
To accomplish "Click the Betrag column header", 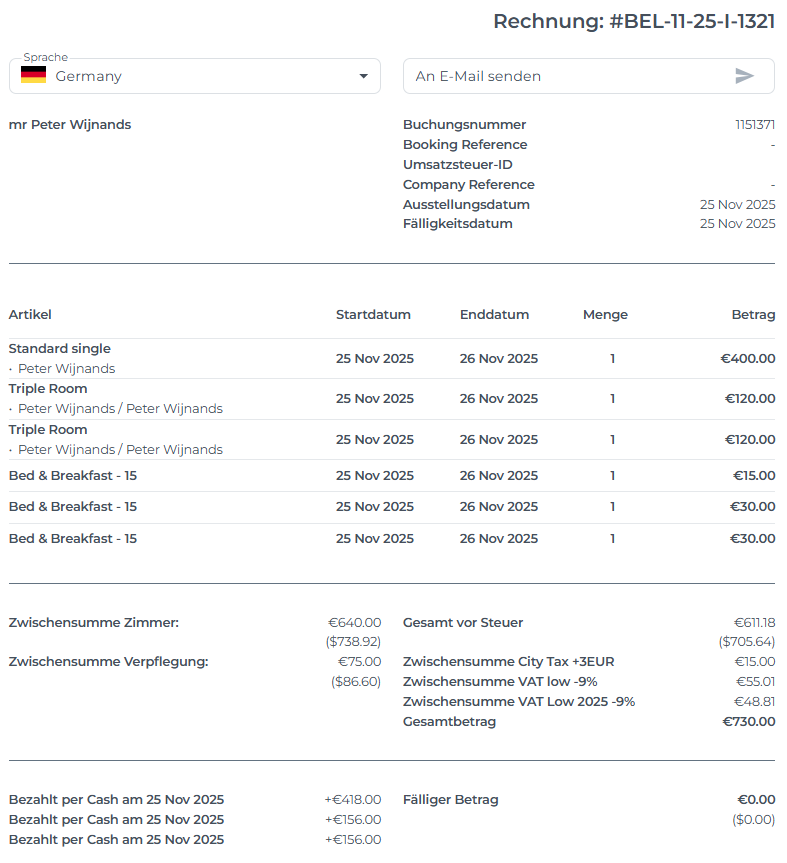I will coord(753,315).
